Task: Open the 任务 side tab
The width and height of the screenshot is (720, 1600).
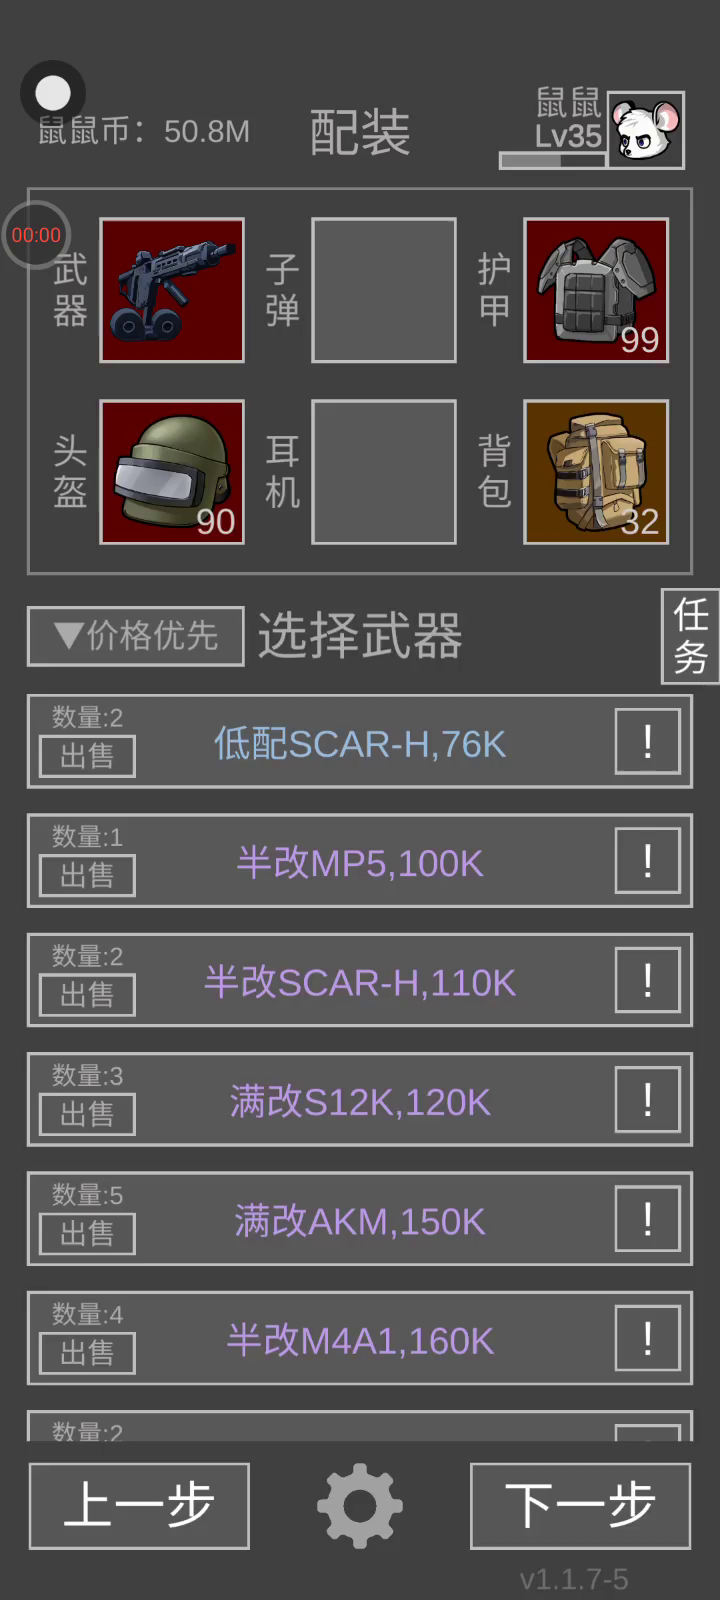Action: [691, 636]
